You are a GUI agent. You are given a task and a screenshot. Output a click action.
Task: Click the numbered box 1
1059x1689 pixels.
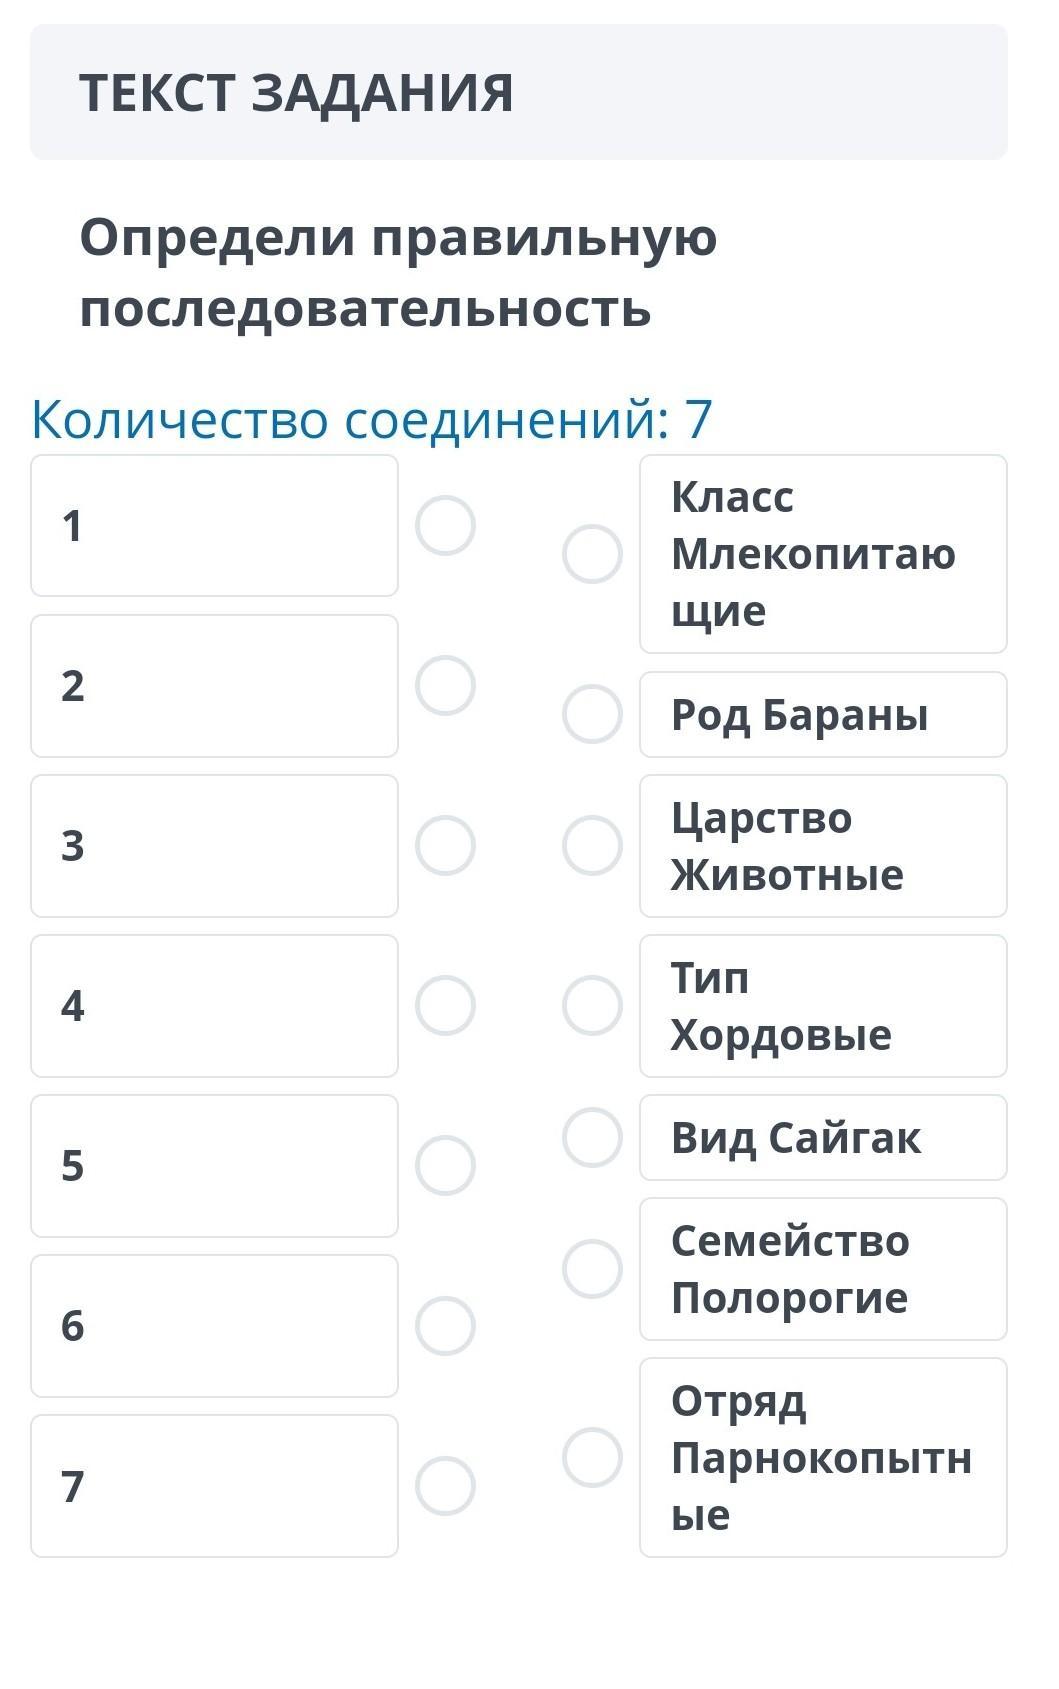point(214,526)
